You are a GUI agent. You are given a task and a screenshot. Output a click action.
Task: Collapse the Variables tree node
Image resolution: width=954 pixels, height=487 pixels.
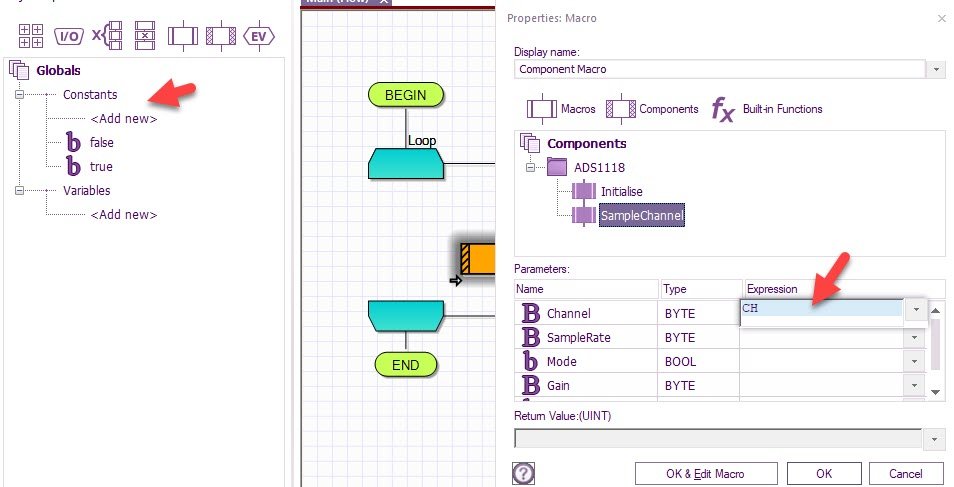click(x=18, y=191)
